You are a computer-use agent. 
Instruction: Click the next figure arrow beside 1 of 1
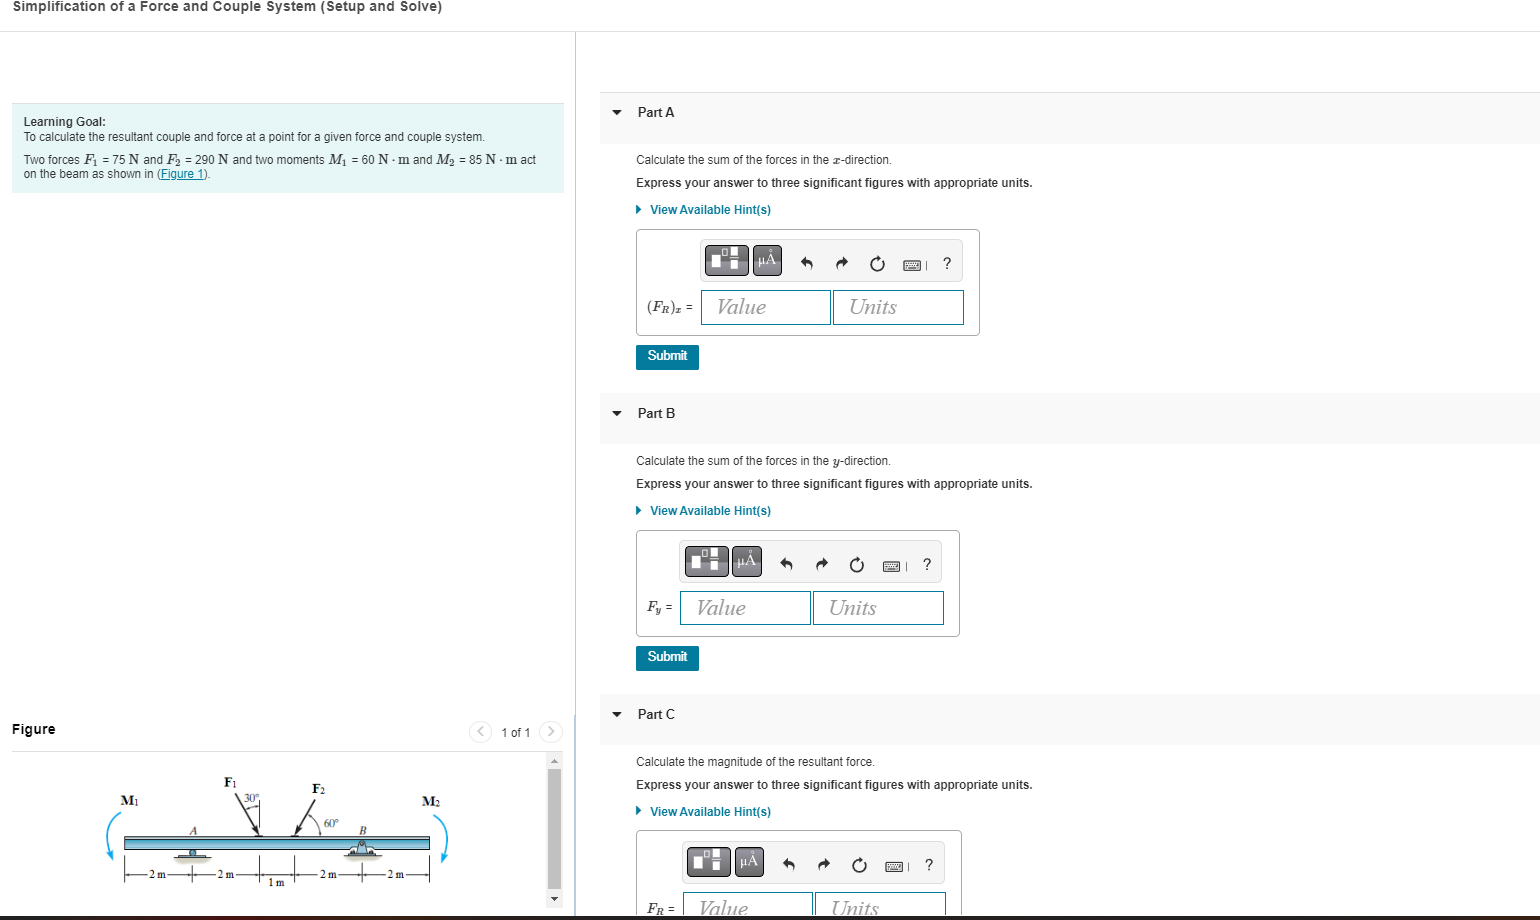click(x=551, y=732)
